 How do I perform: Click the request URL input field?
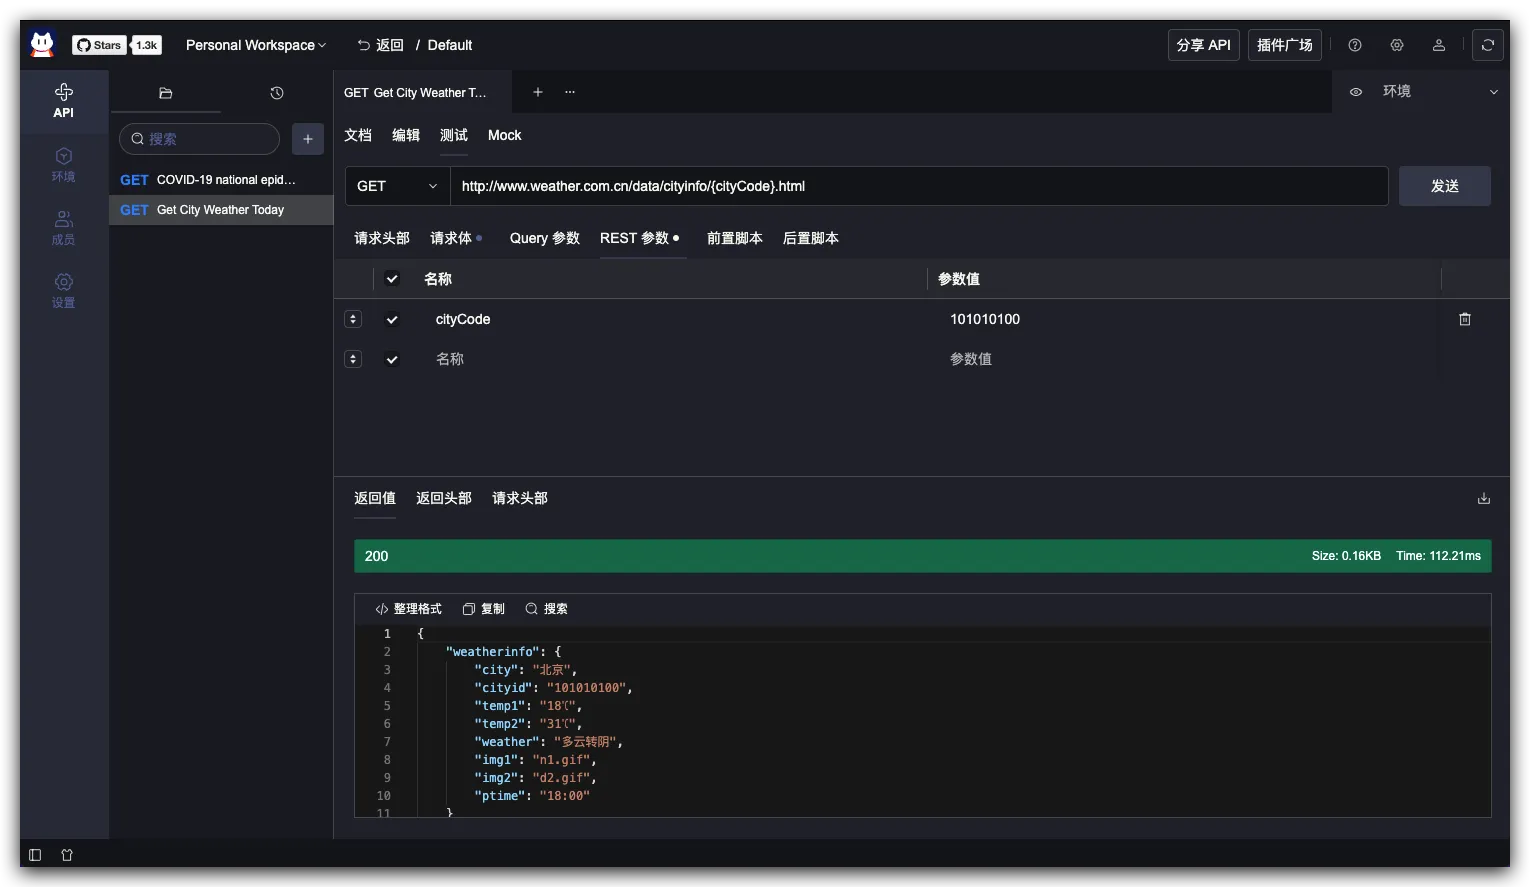tap(919, 186)
